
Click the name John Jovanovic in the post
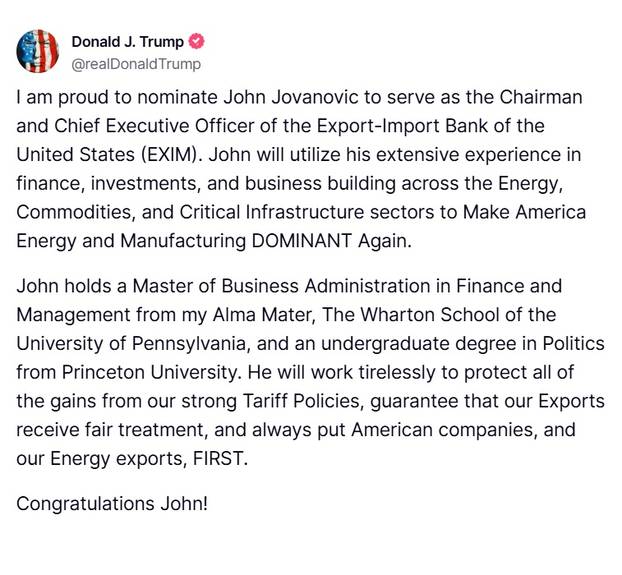[291, 98]
